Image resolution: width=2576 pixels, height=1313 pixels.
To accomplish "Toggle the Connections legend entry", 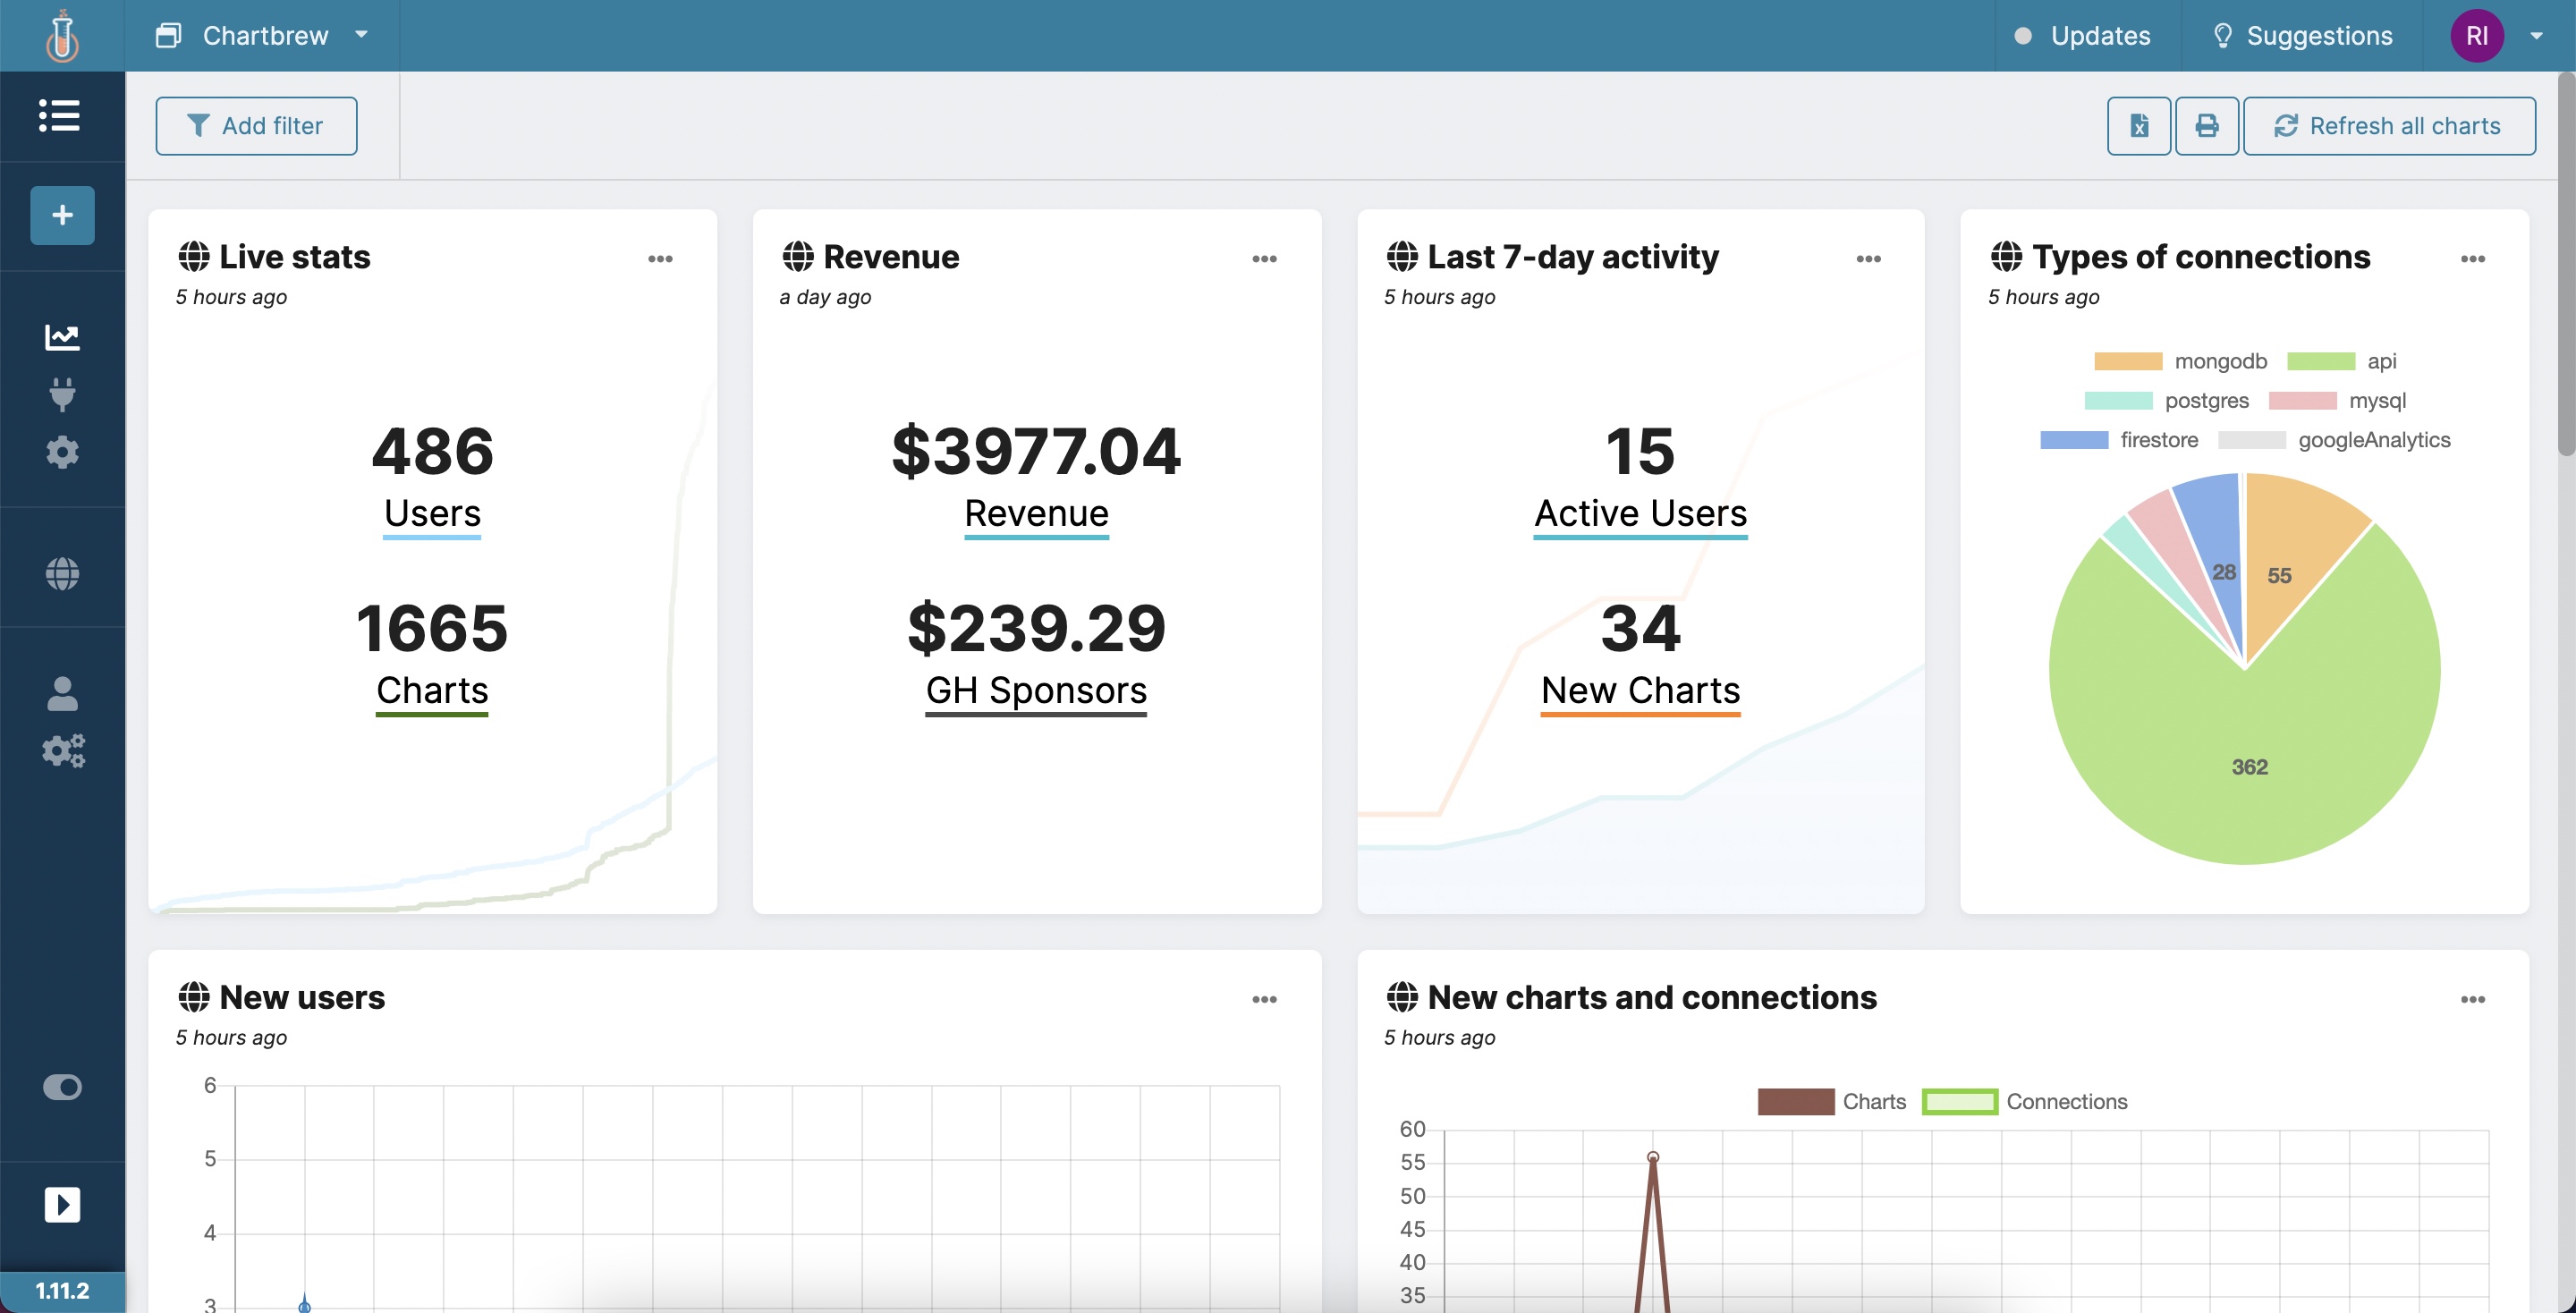I will pos(2066,1101).
